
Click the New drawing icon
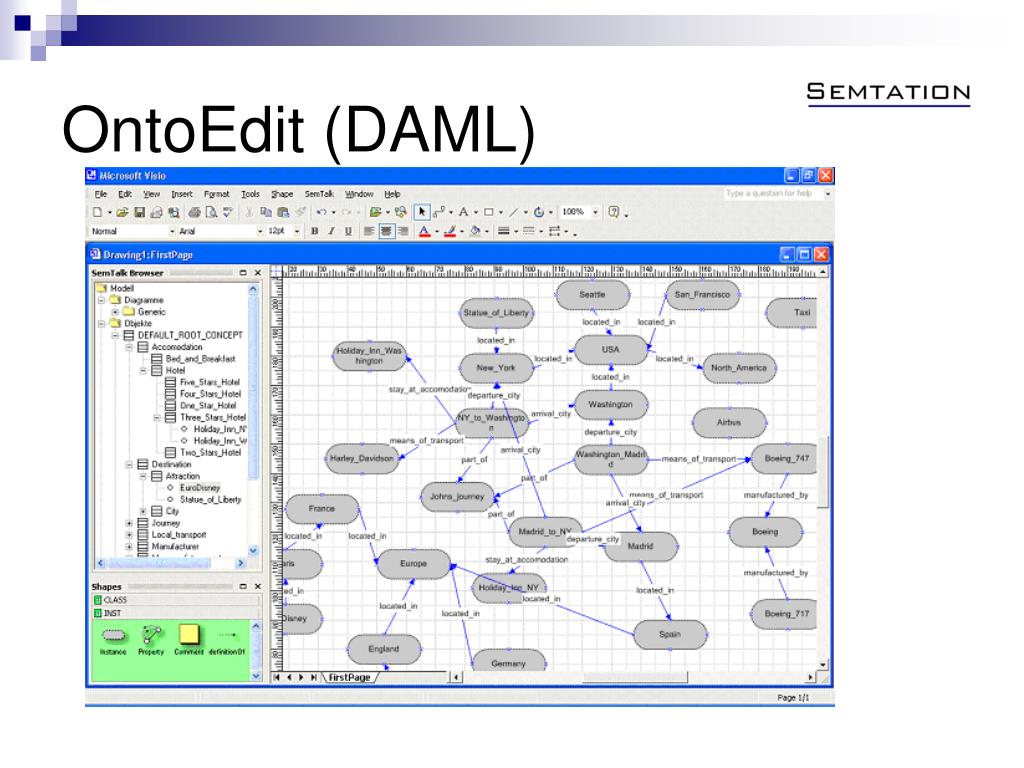click(x=97, y=212)
